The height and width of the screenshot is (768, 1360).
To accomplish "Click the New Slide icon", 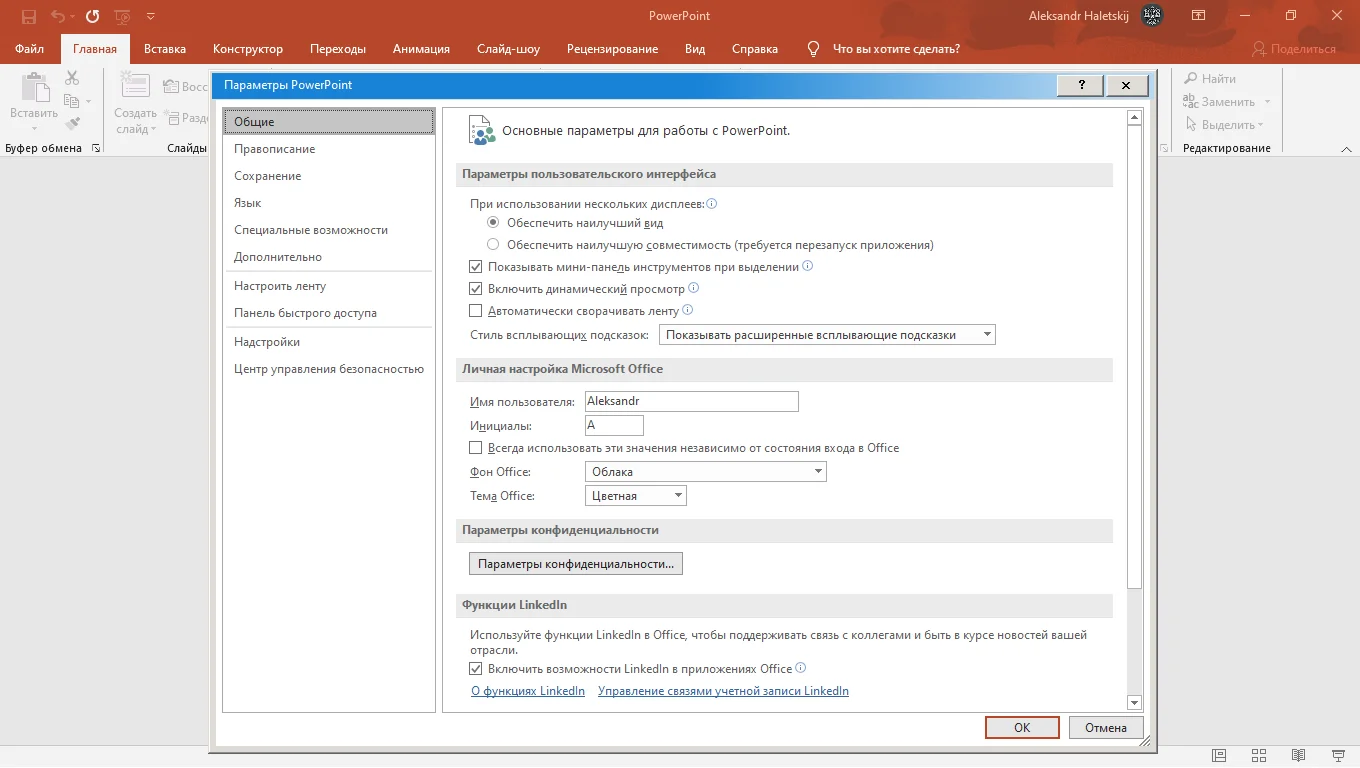I will pos(135,87).
